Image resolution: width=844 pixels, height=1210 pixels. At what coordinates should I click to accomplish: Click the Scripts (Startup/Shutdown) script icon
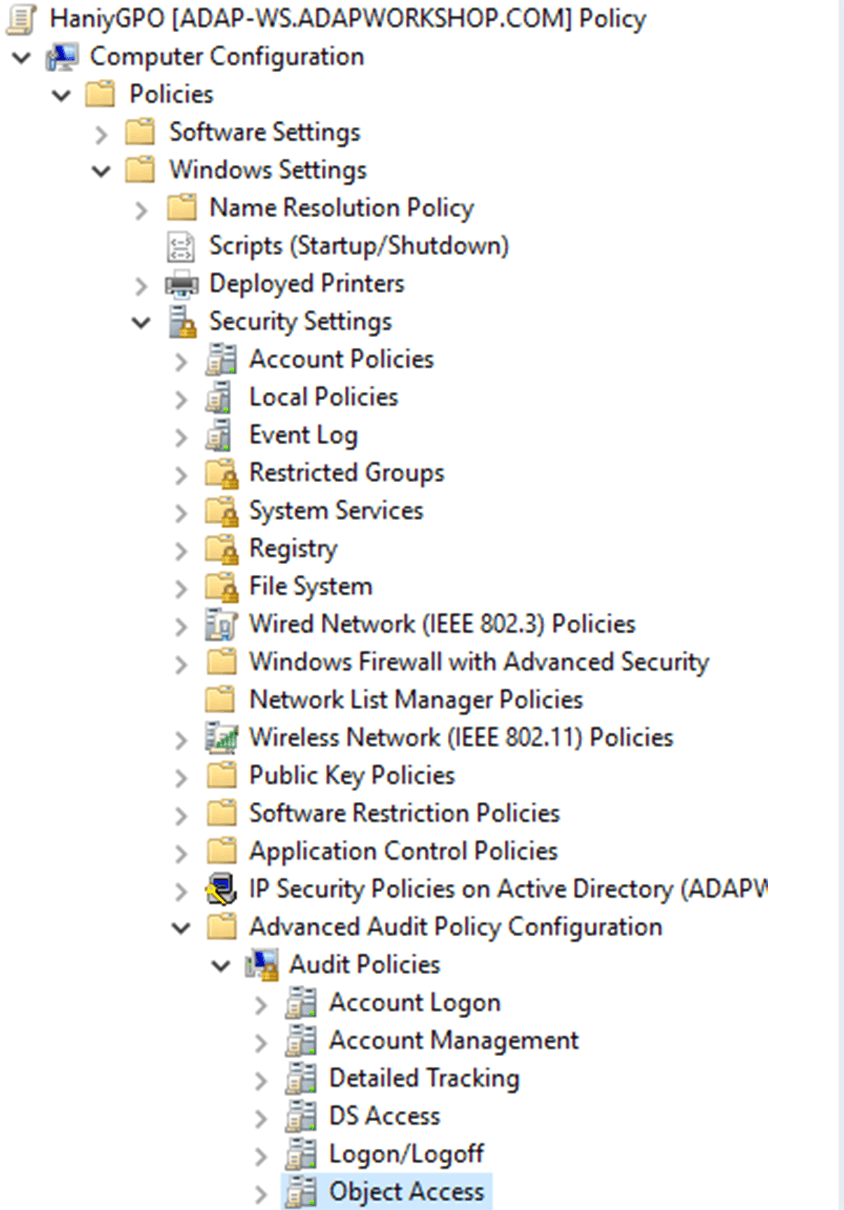(x=182, y=246)
